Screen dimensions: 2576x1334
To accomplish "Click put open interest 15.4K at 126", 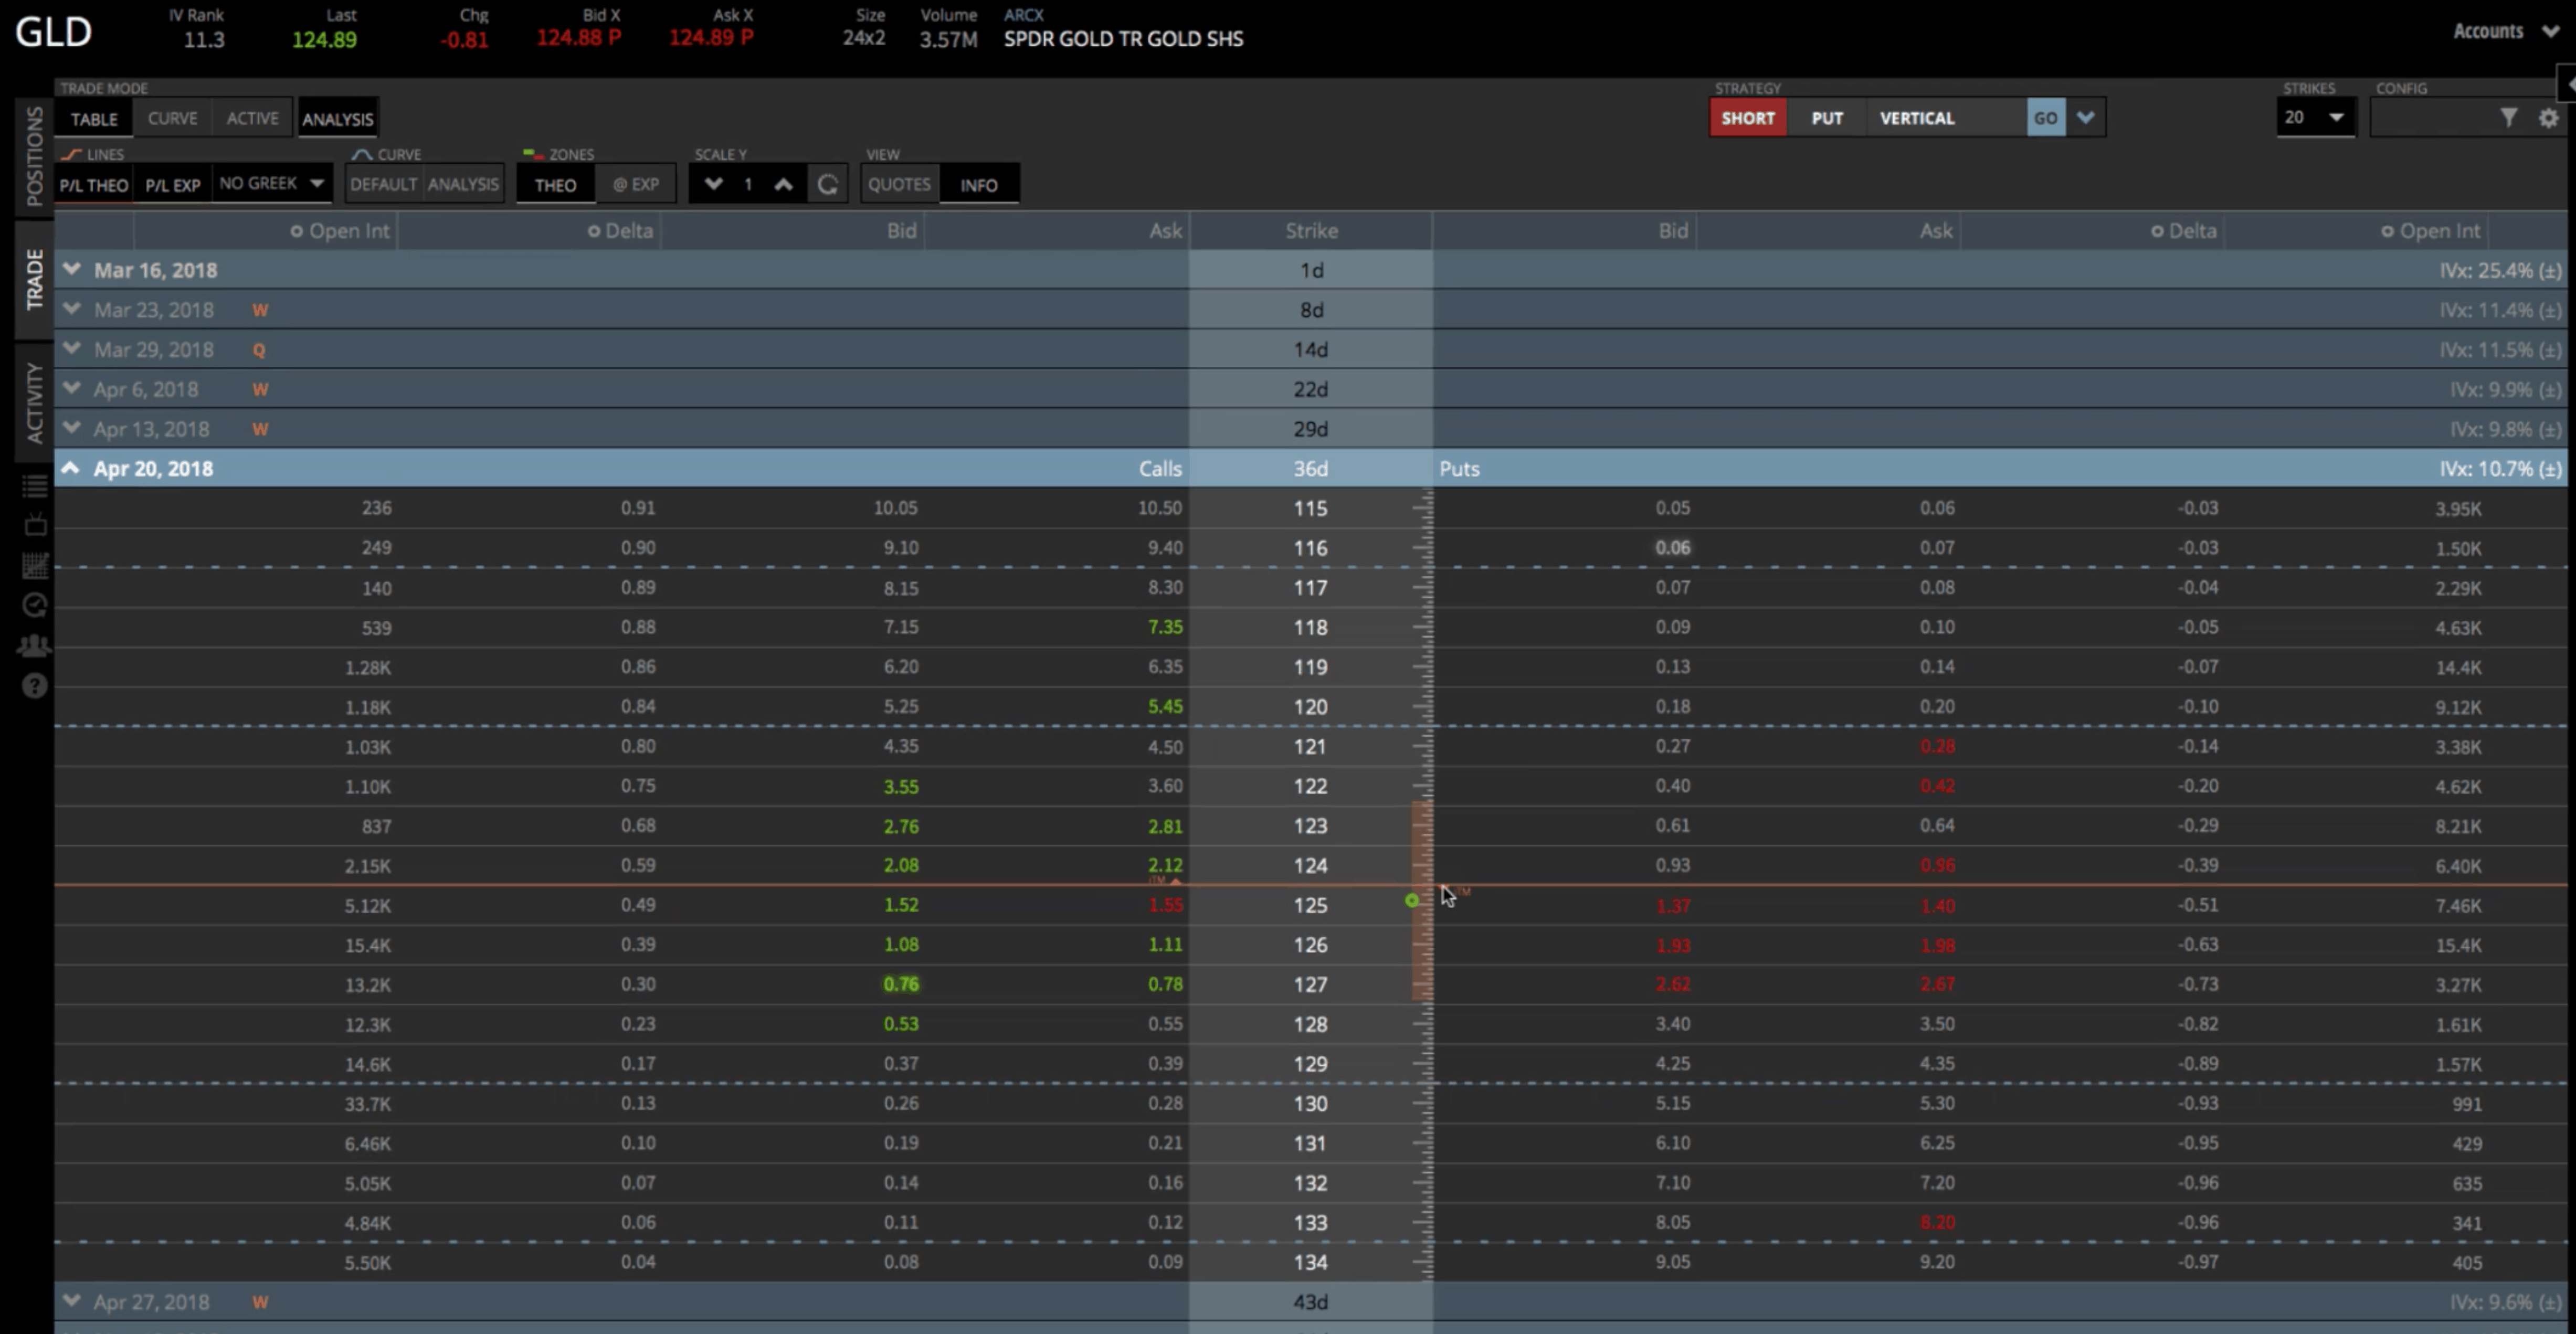I will 2458,946.
